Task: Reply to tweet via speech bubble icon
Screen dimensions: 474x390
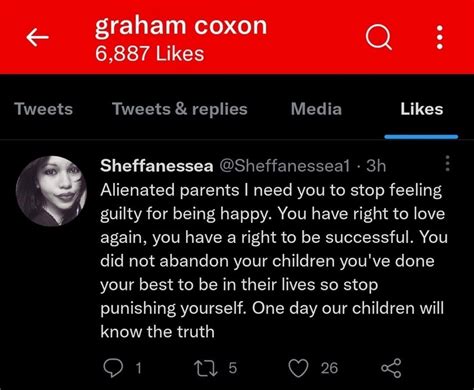Action: 113,368
